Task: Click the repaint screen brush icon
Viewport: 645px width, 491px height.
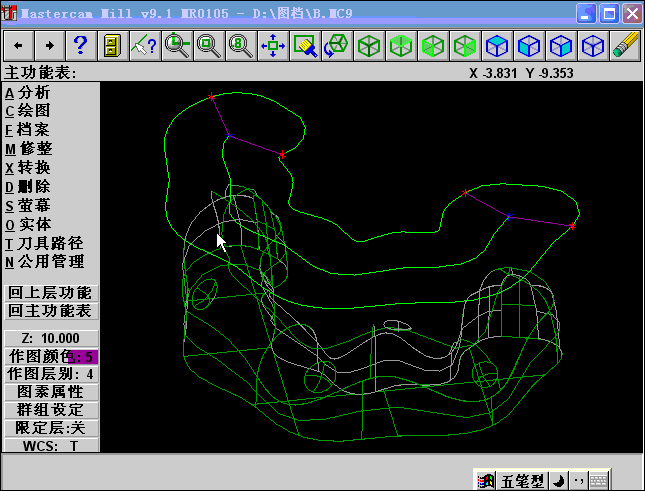Action: [x=305, y=46]
